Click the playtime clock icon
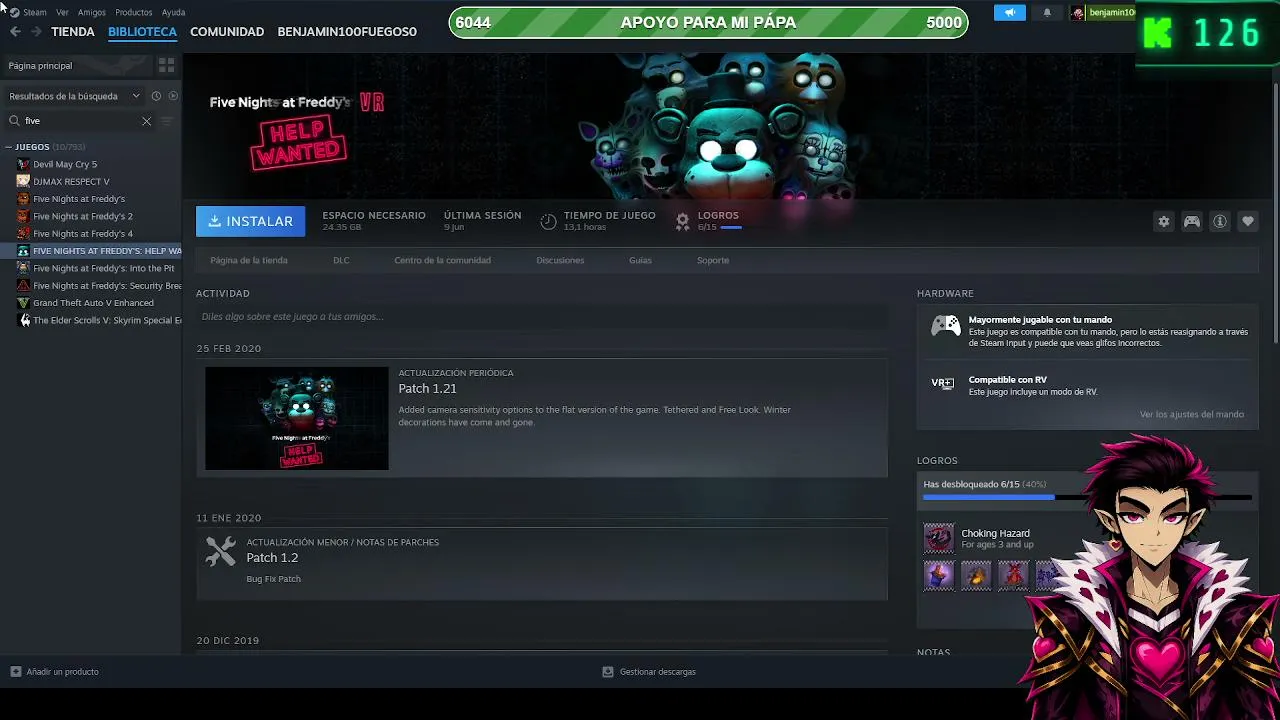 click(x=548, y=221)
